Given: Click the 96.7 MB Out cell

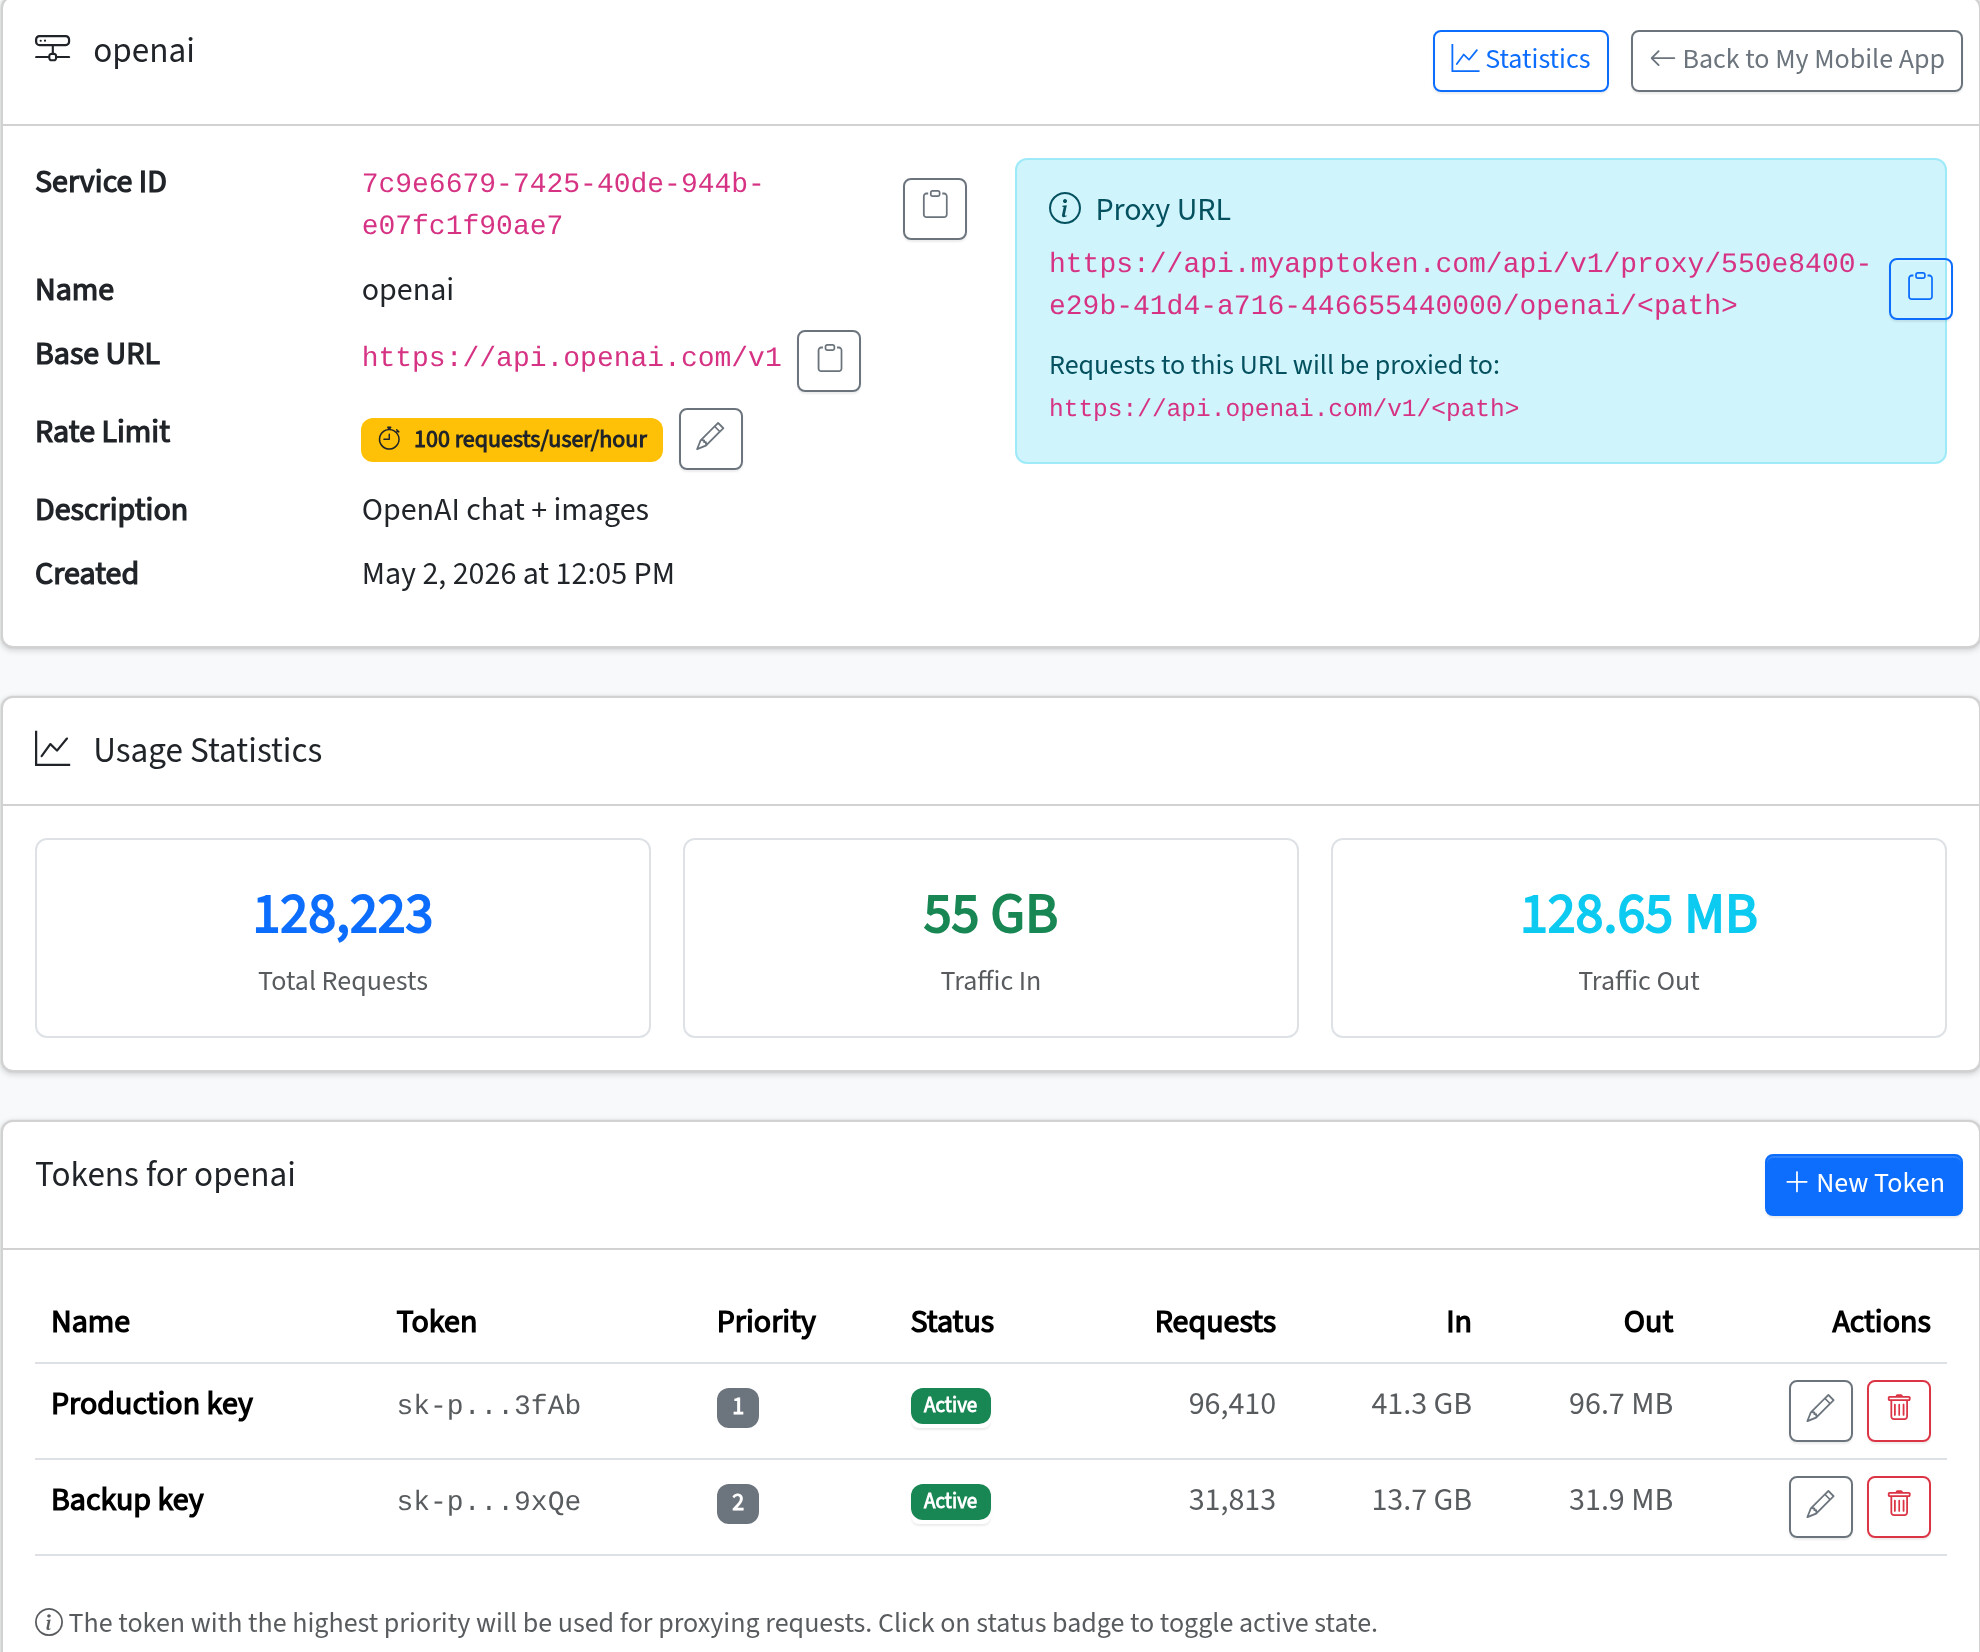Looking at the screenshot, I should 1620,1404.
